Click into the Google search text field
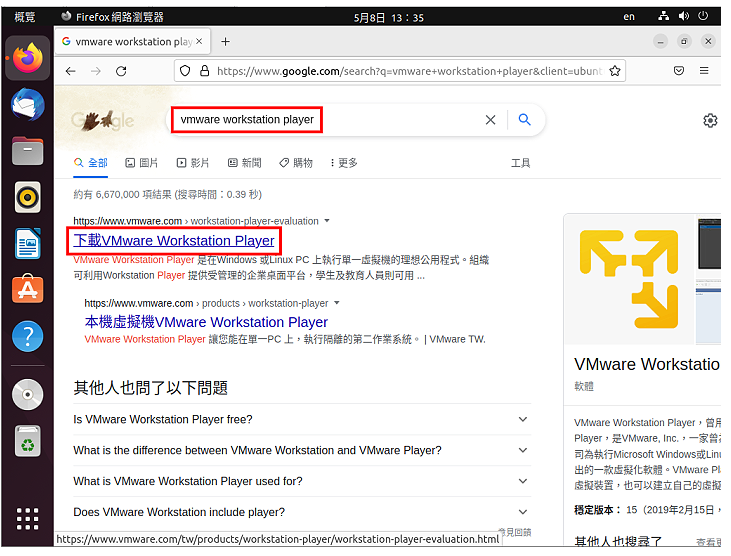Screen dimensions: 731x556 pyautogui.click(x=326, y=120)
